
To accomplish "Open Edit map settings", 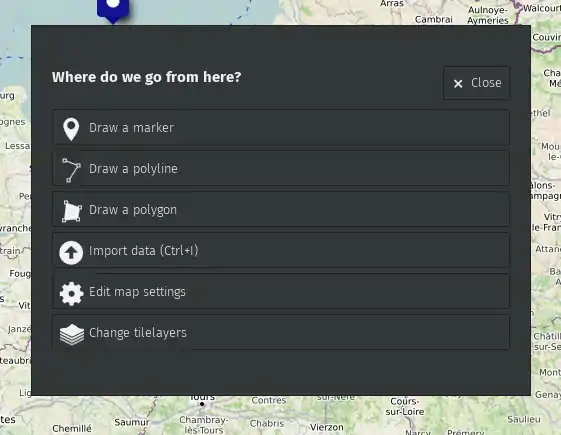I will tap(281, 292).
